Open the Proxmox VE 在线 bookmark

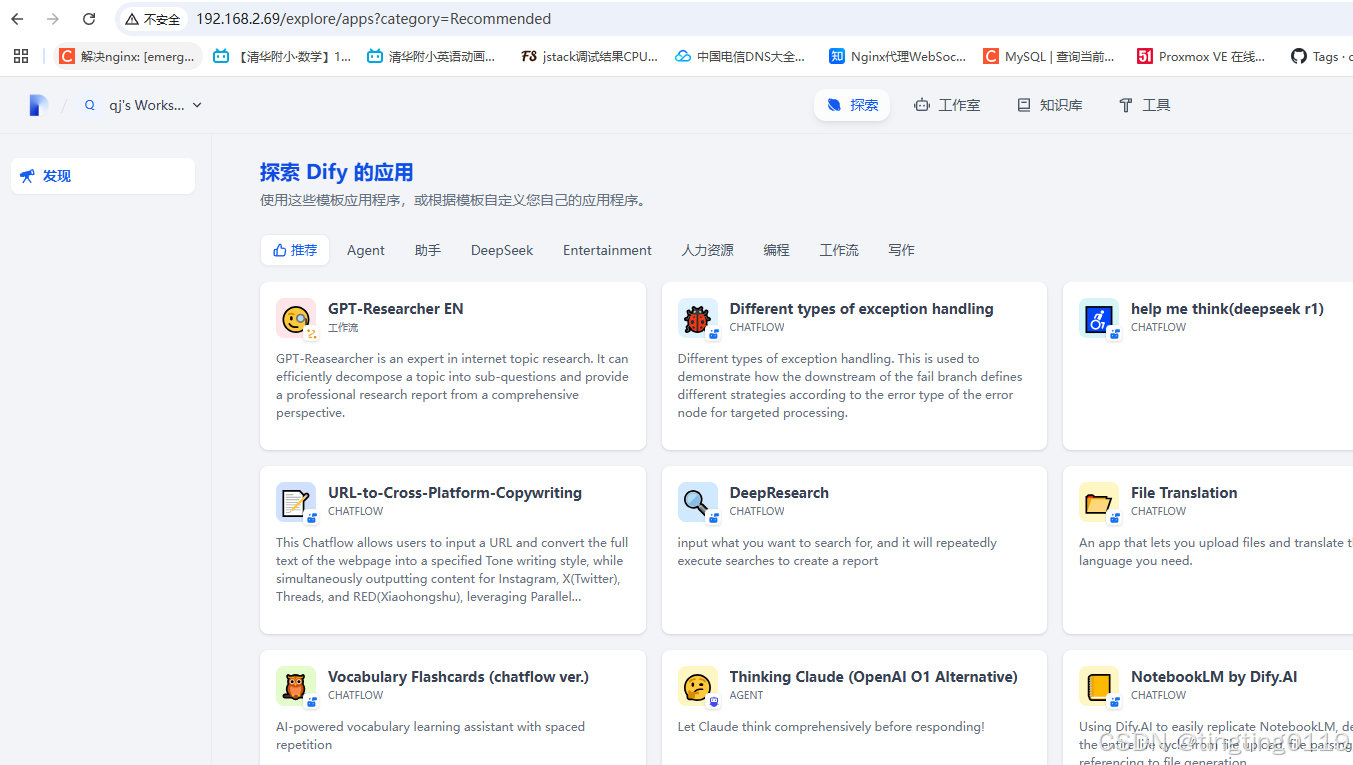point(1201,57)
